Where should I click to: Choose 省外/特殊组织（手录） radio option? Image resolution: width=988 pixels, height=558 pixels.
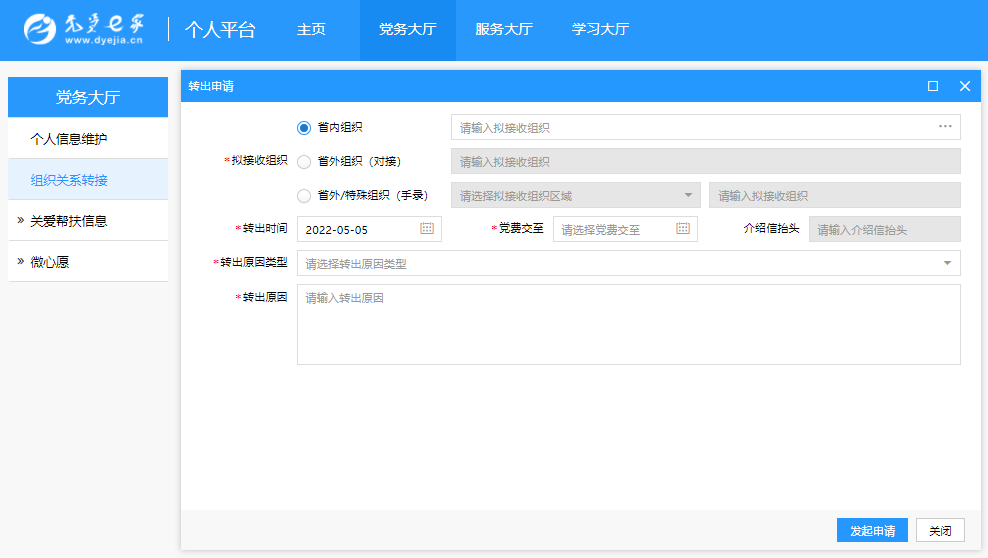point(304,196)
